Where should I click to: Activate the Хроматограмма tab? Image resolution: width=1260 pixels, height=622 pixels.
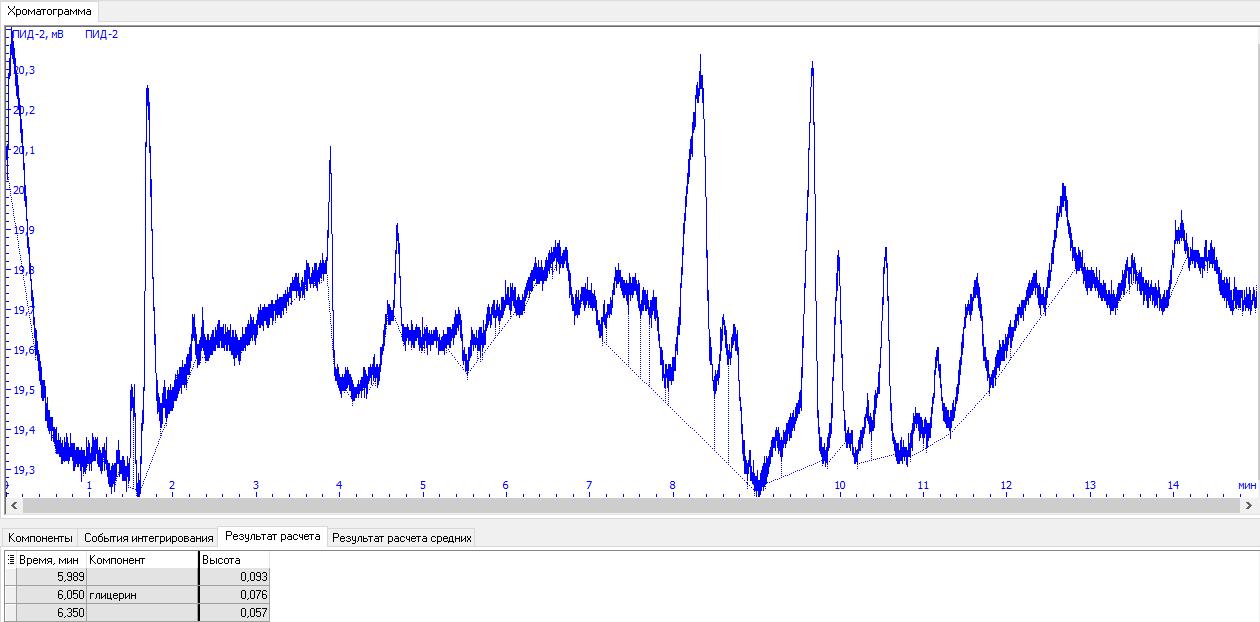[x=49, y=12]
